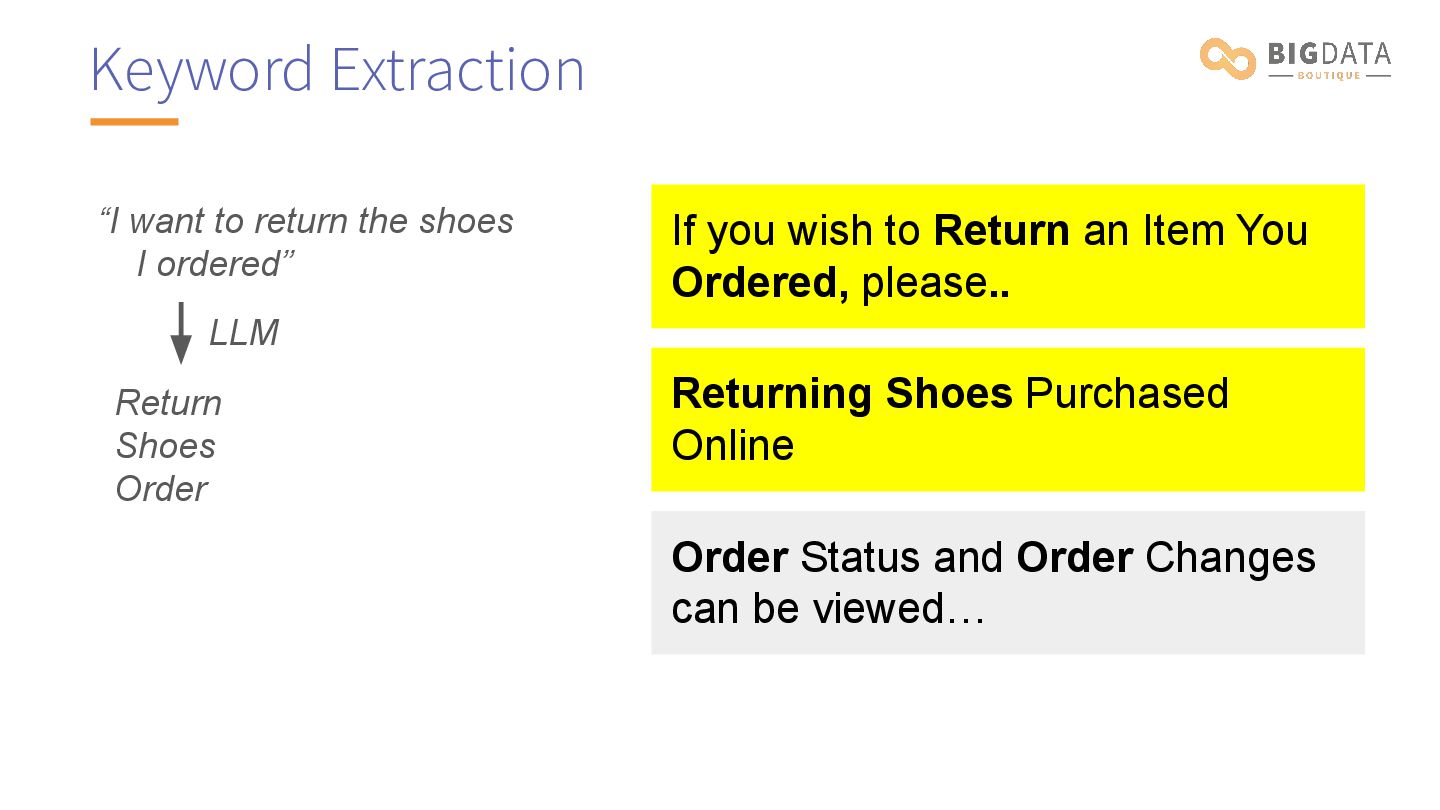Click the orange underline below the title
Image resolution: width=1440 pixels, height=810 pixels.
tap(134, 122)
